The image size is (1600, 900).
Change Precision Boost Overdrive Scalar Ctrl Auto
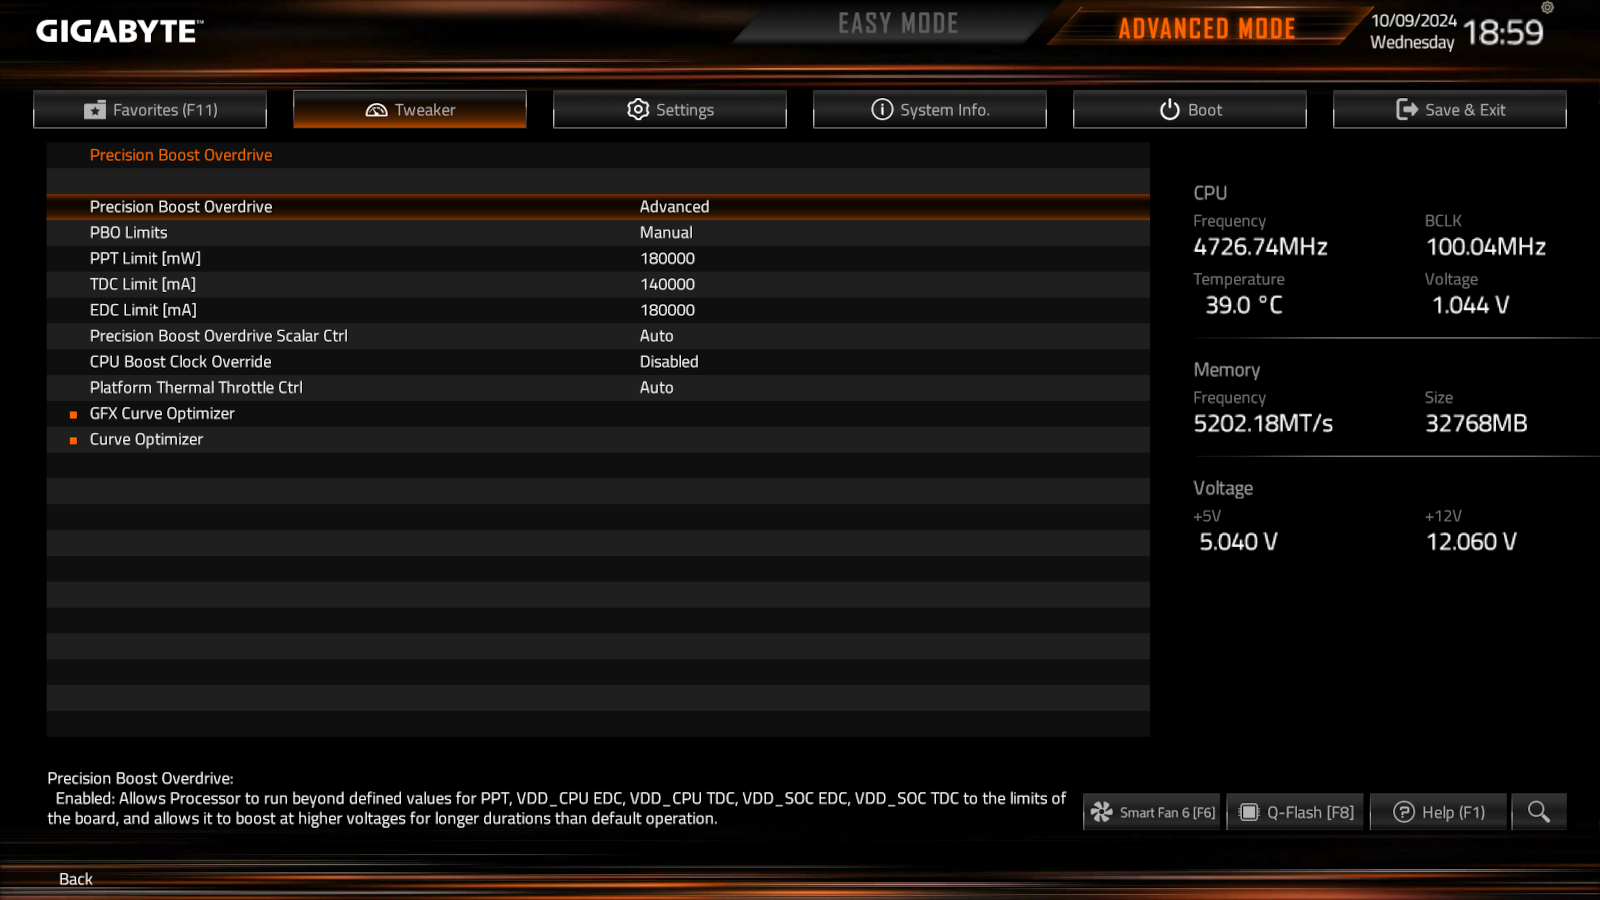[x=656, y=336]
